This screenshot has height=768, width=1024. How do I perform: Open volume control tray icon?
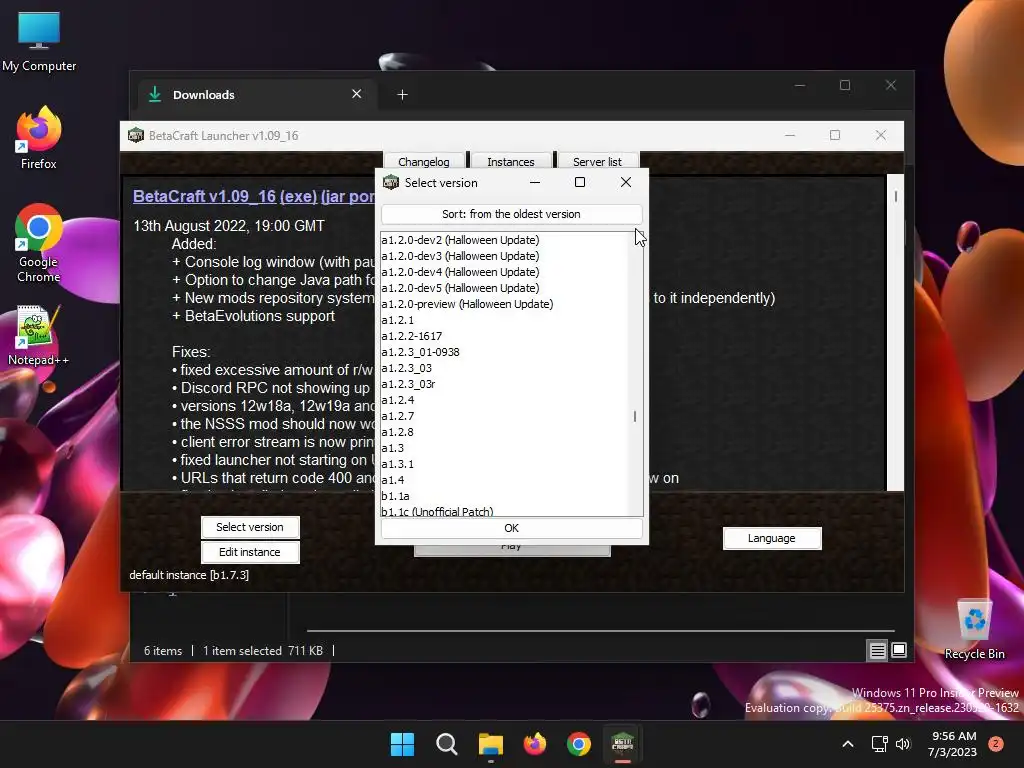pos(903,744)
